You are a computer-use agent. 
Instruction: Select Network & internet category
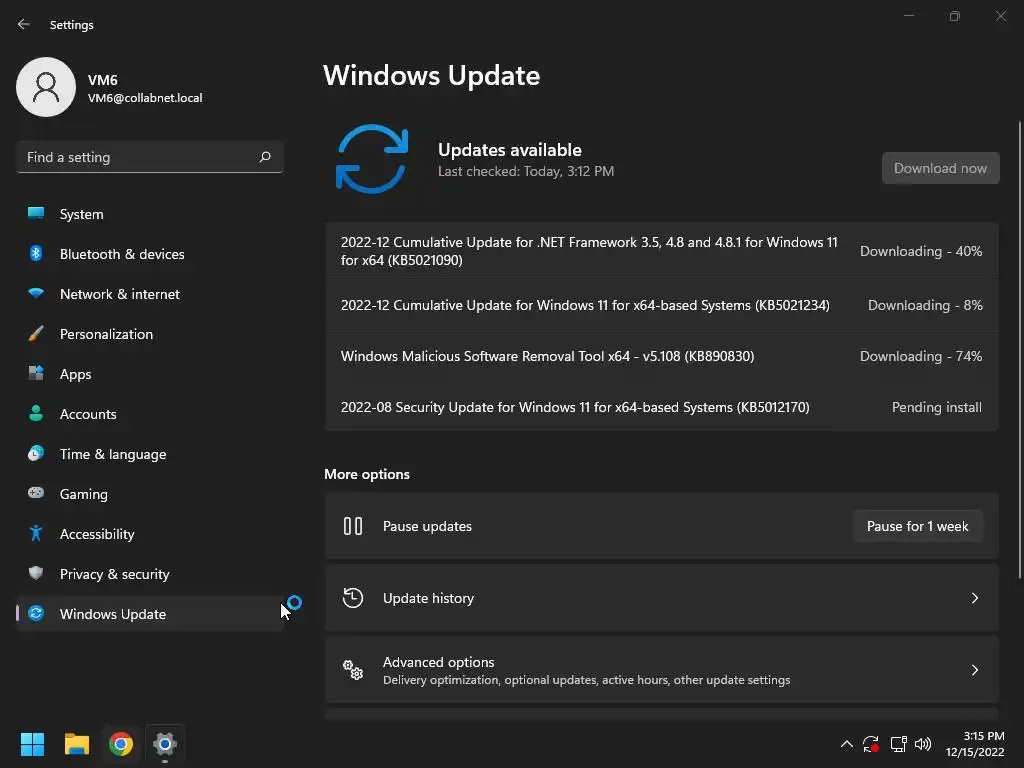150,293
